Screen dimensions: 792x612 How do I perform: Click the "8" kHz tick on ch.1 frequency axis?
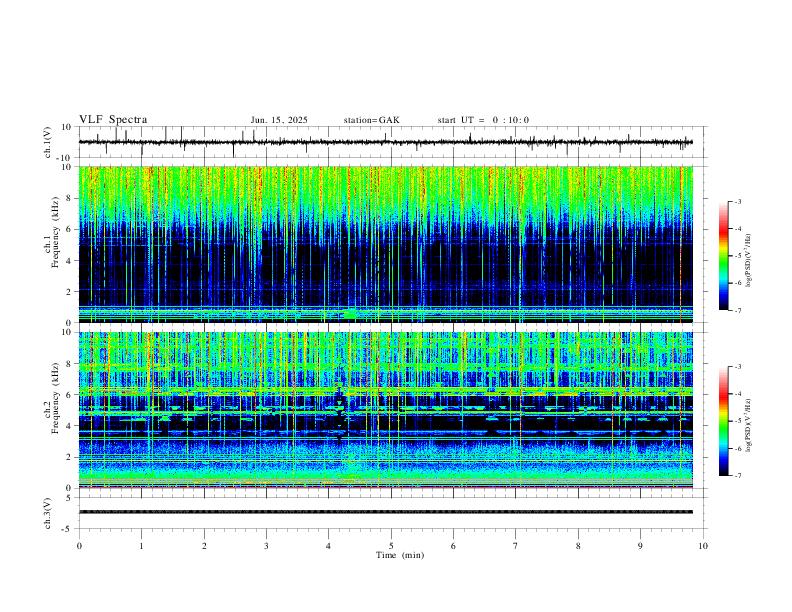[70, 198]
